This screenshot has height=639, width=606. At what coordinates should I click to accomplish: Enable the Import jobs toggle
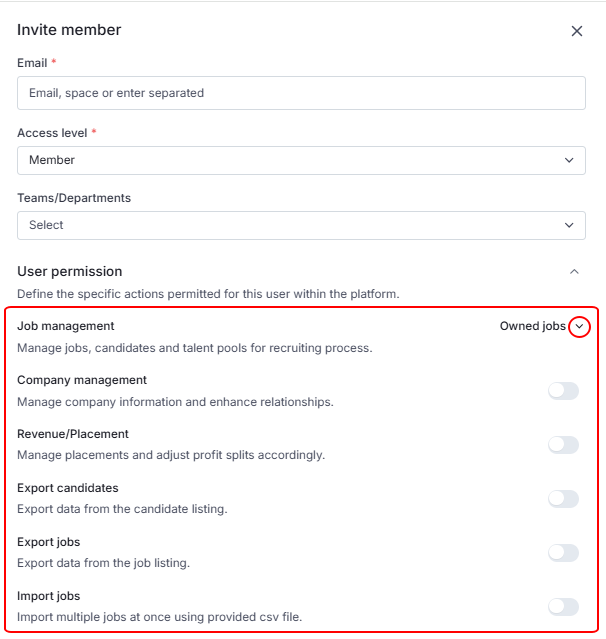563,607
